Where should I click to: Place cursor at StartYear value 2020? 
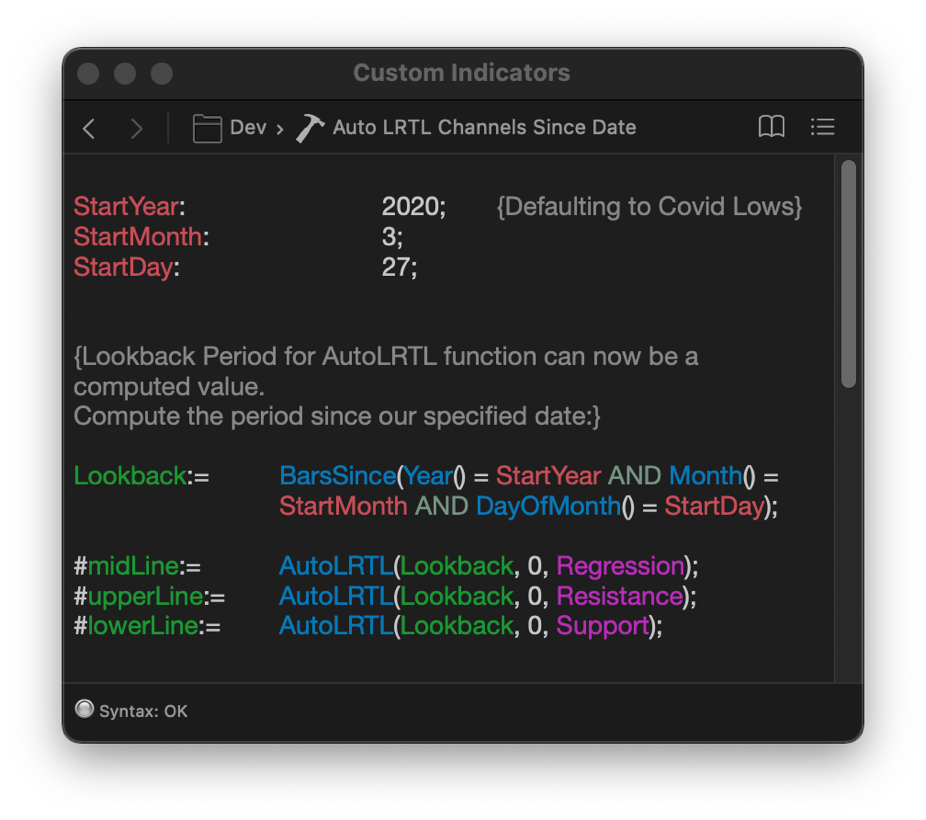coord(412,207)
